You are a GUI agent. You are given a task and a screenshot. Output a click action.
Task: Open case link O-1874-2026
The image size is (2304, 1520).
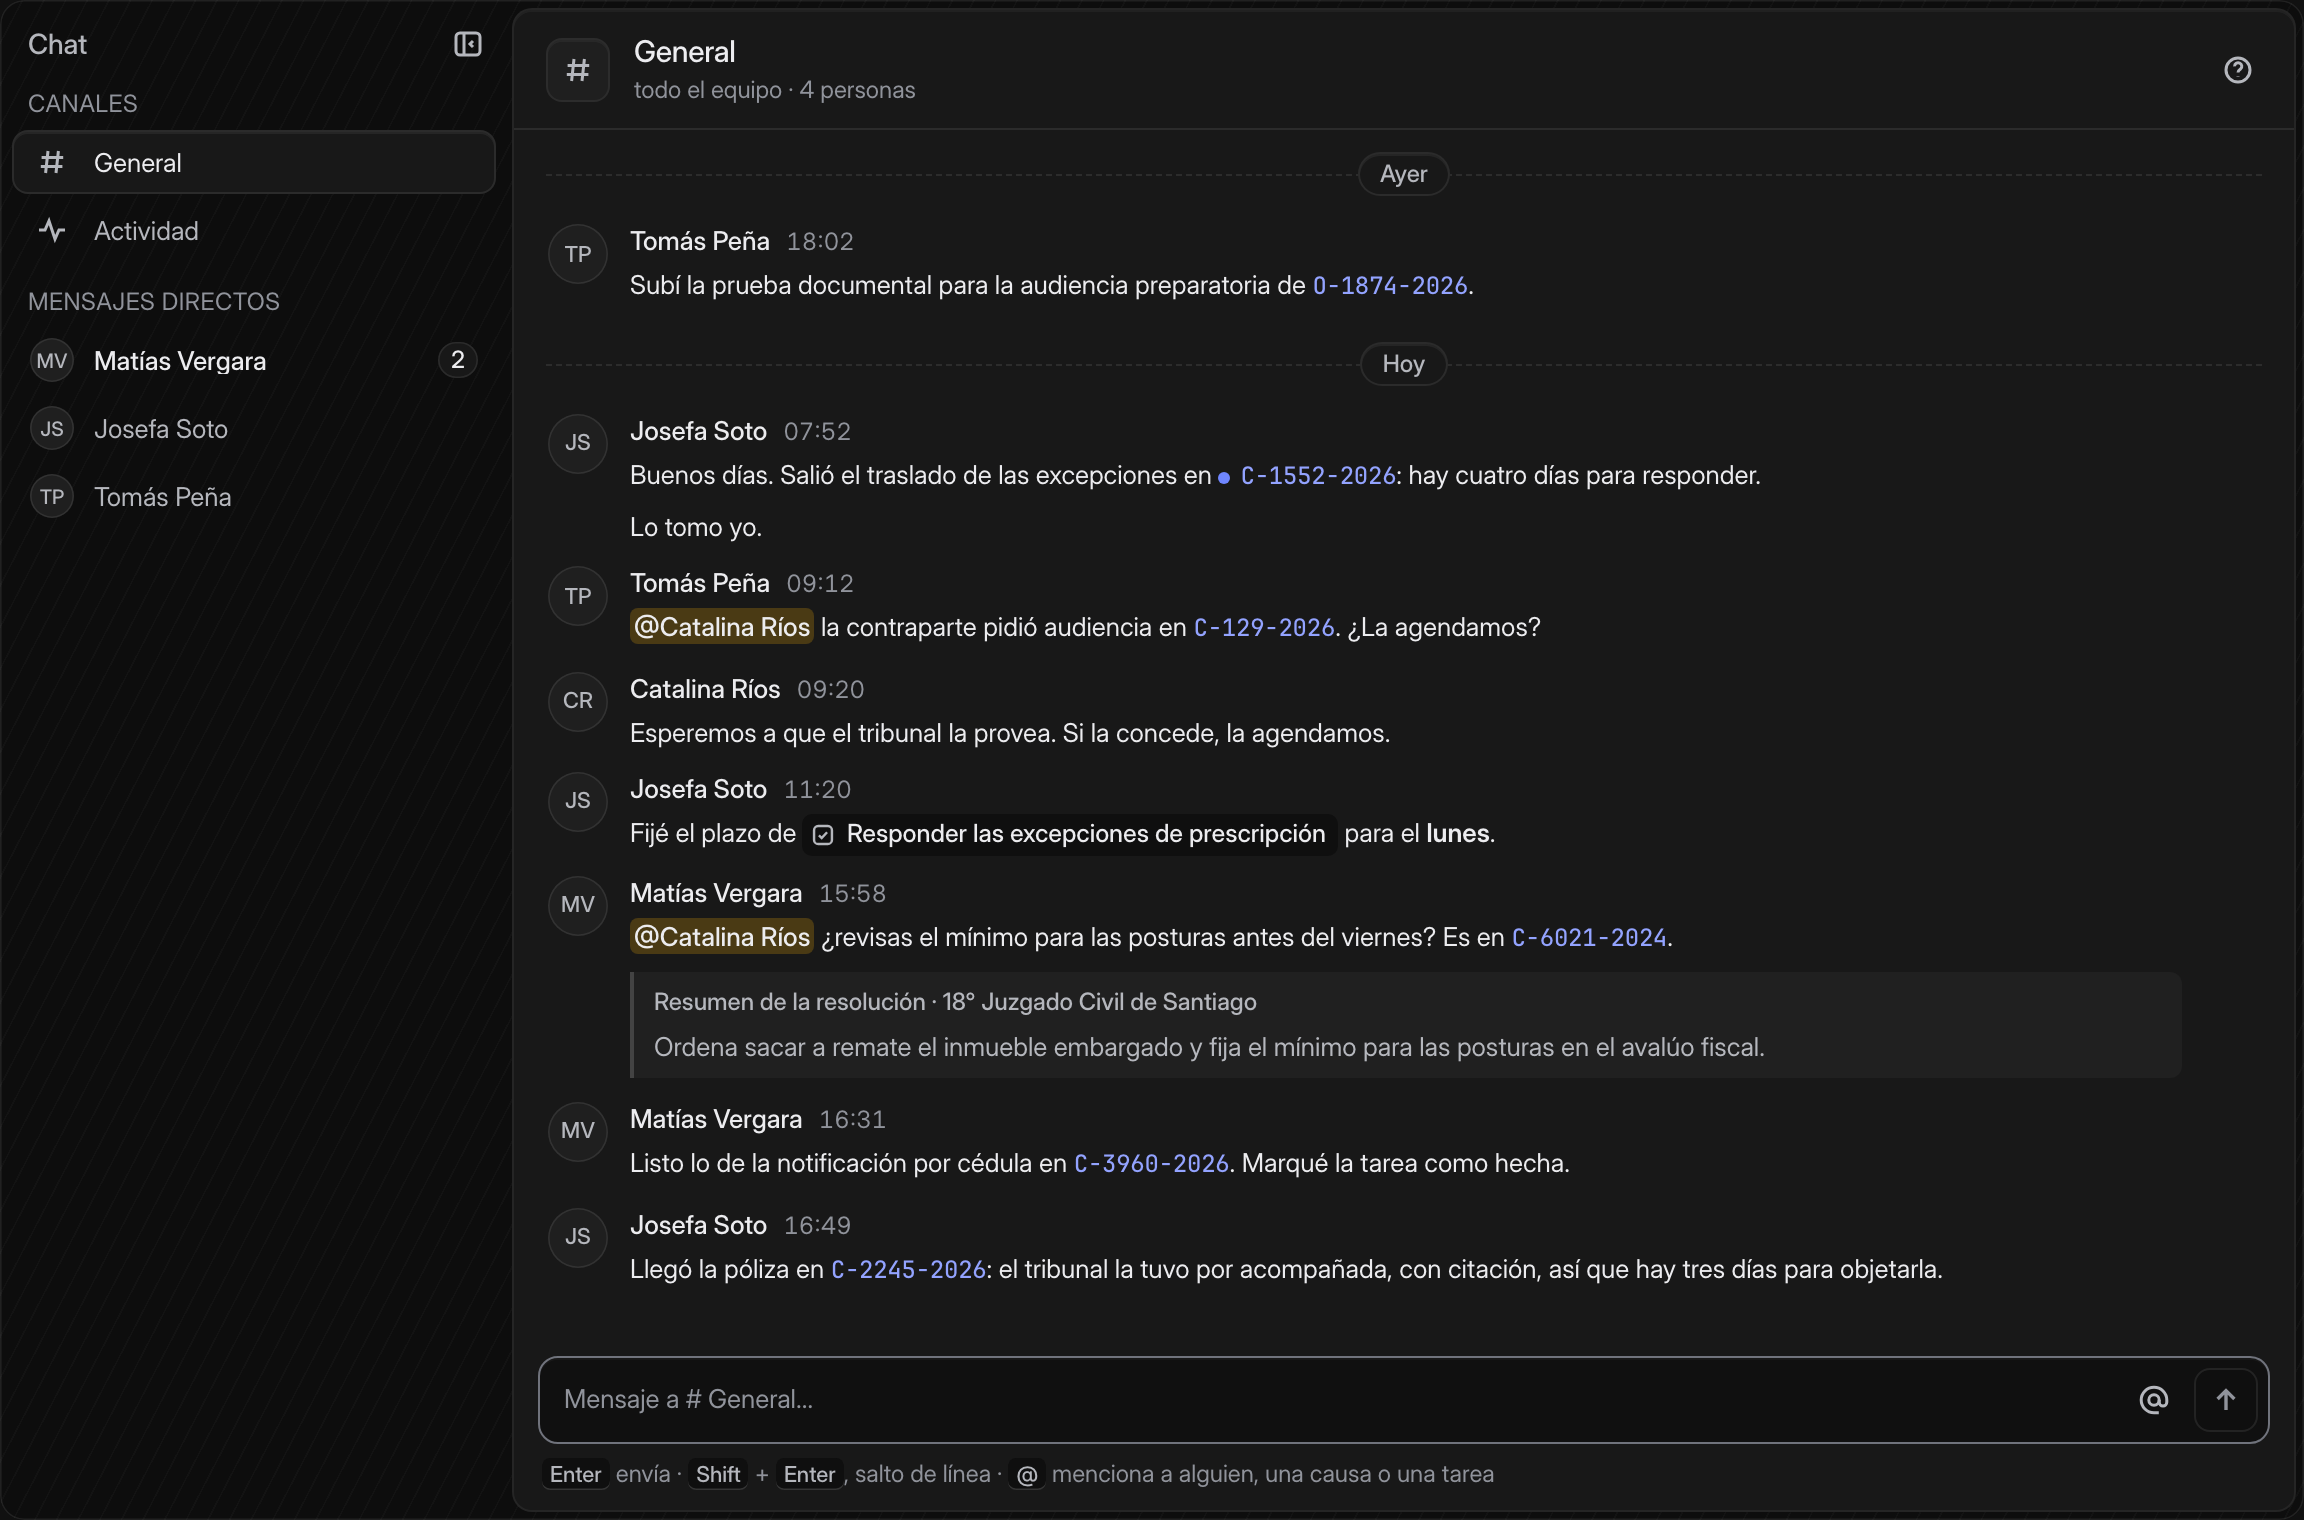pos(1390,286)
